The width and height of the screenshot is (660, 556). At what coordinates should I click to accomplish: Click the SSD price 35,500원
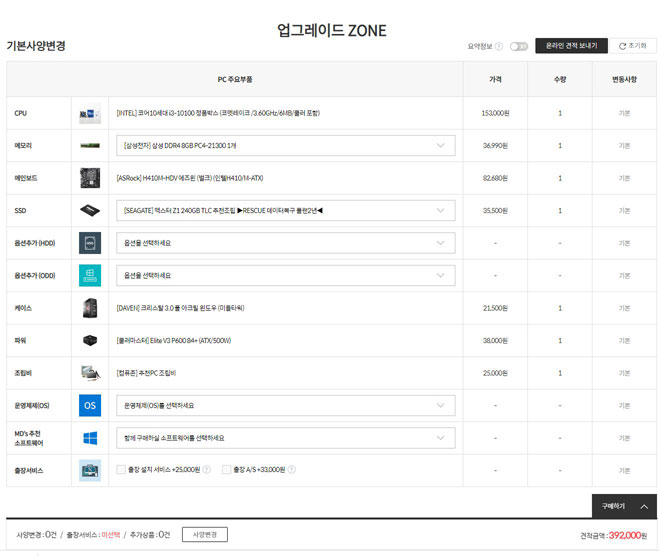click(495, 210)
